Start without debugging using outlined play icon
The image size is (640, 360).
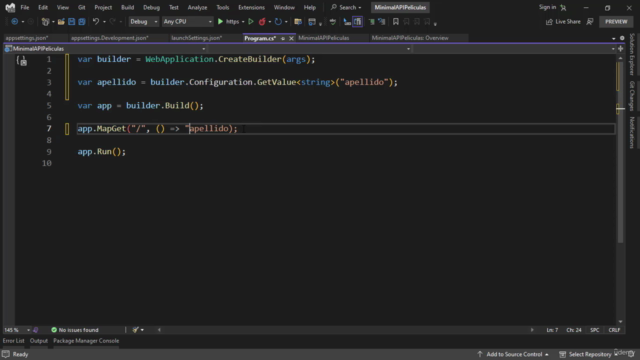(251, 22)
